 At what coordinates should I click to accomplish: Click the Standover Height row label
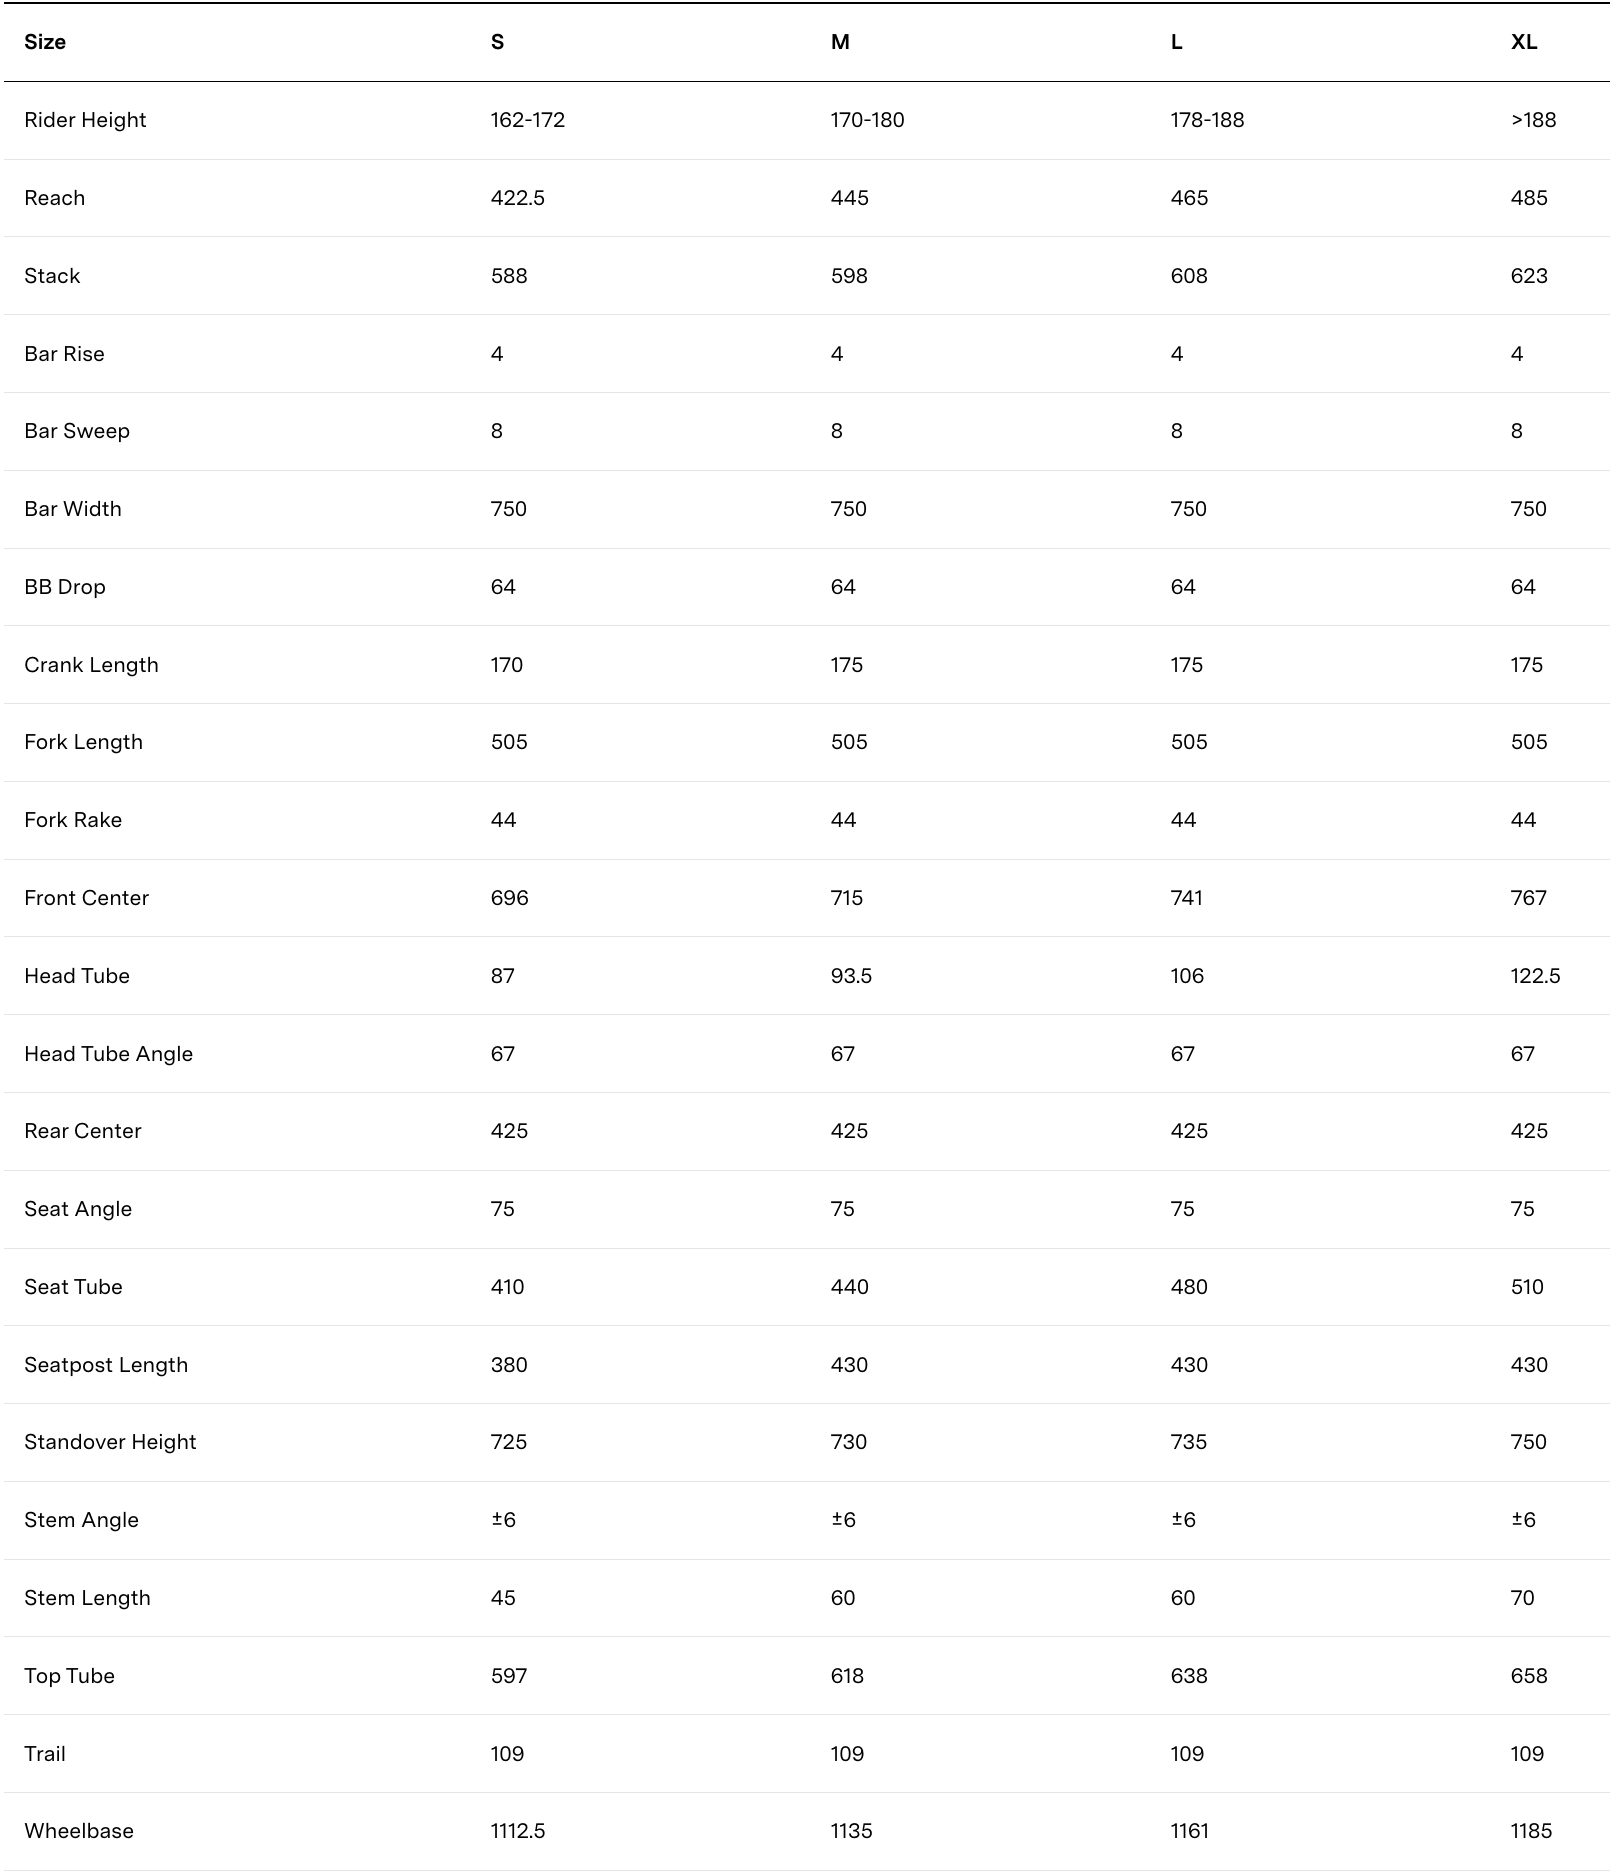pyautogui.click(x=110, y=1442)
